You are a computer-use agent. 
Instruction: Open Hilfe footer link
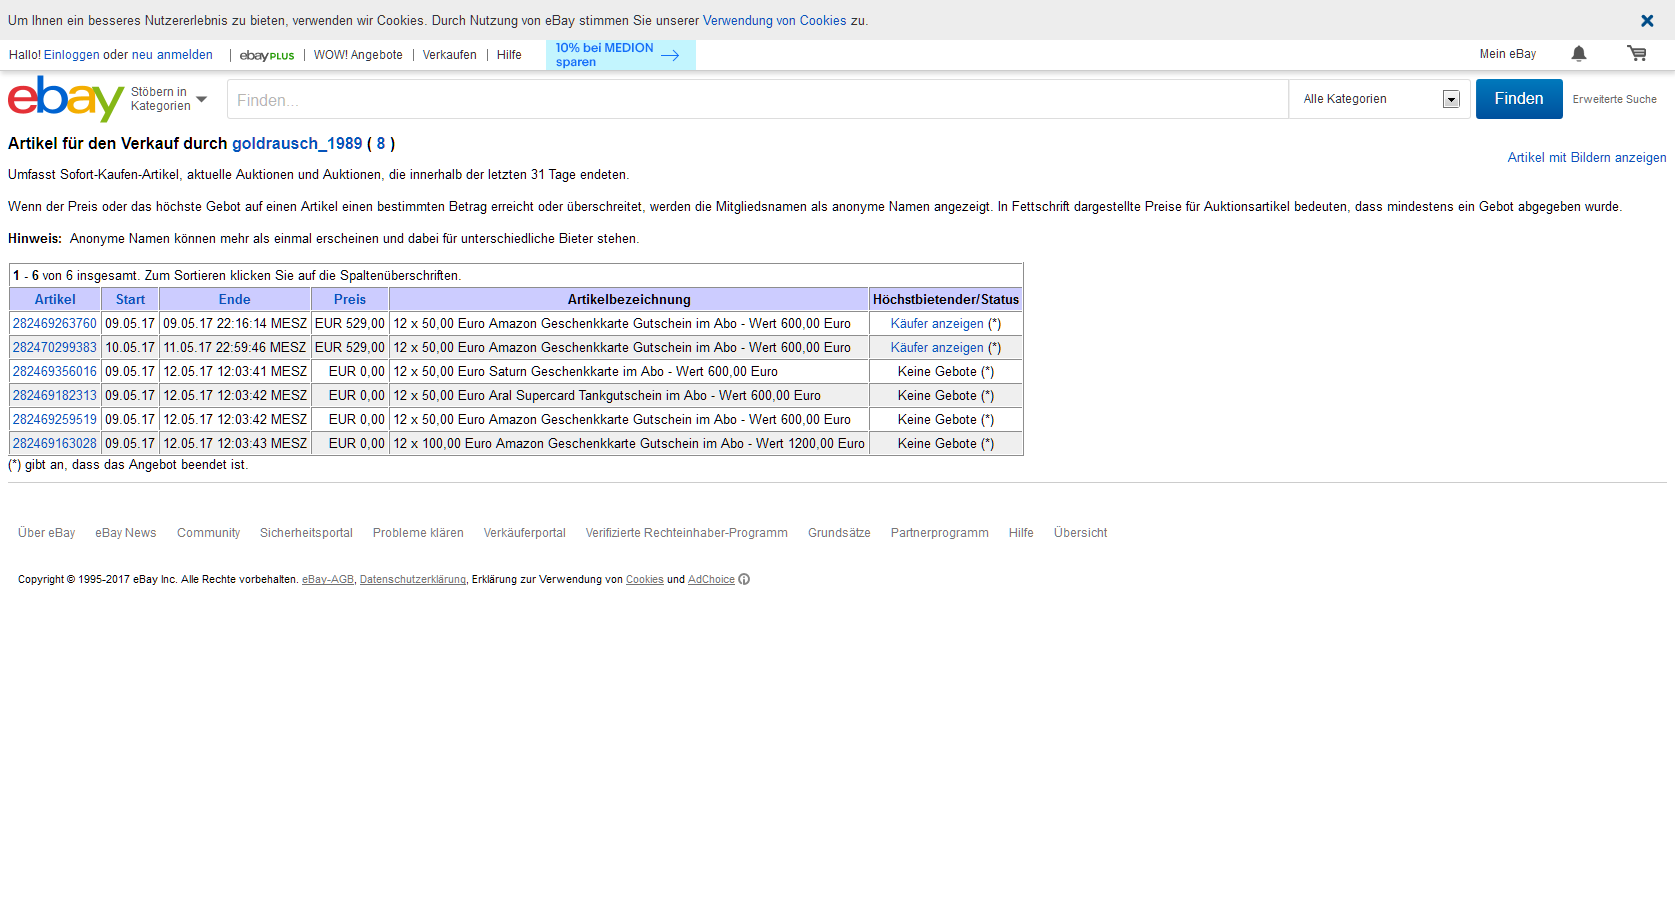(x=1021, y=533)
